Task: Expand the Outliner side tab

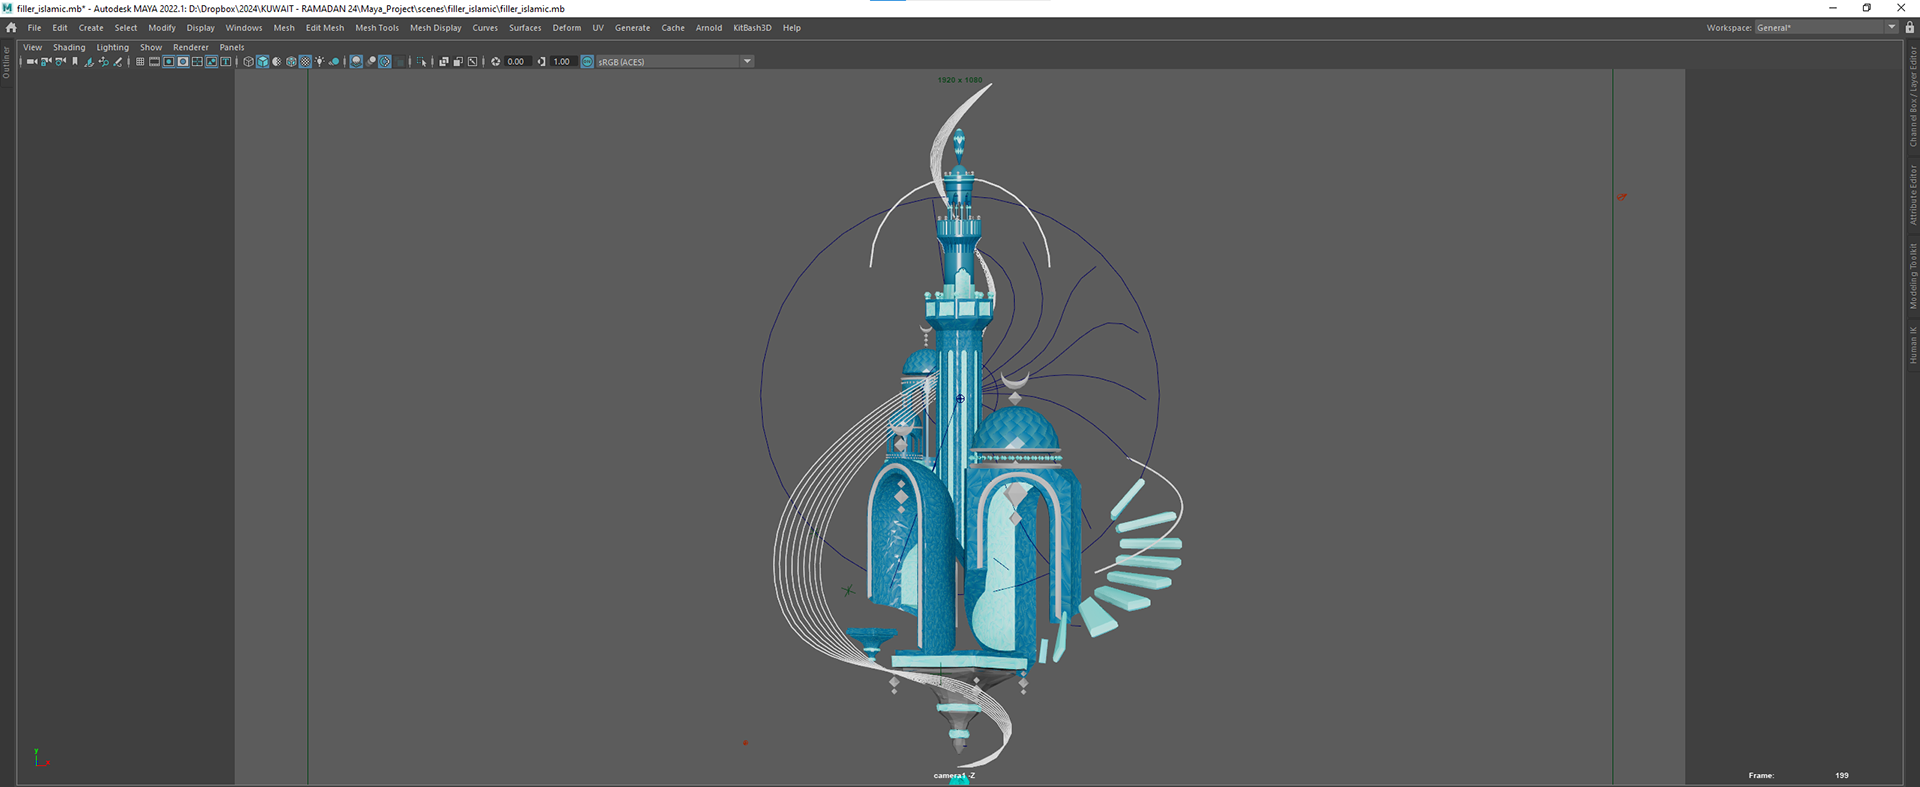Action: 6,62
